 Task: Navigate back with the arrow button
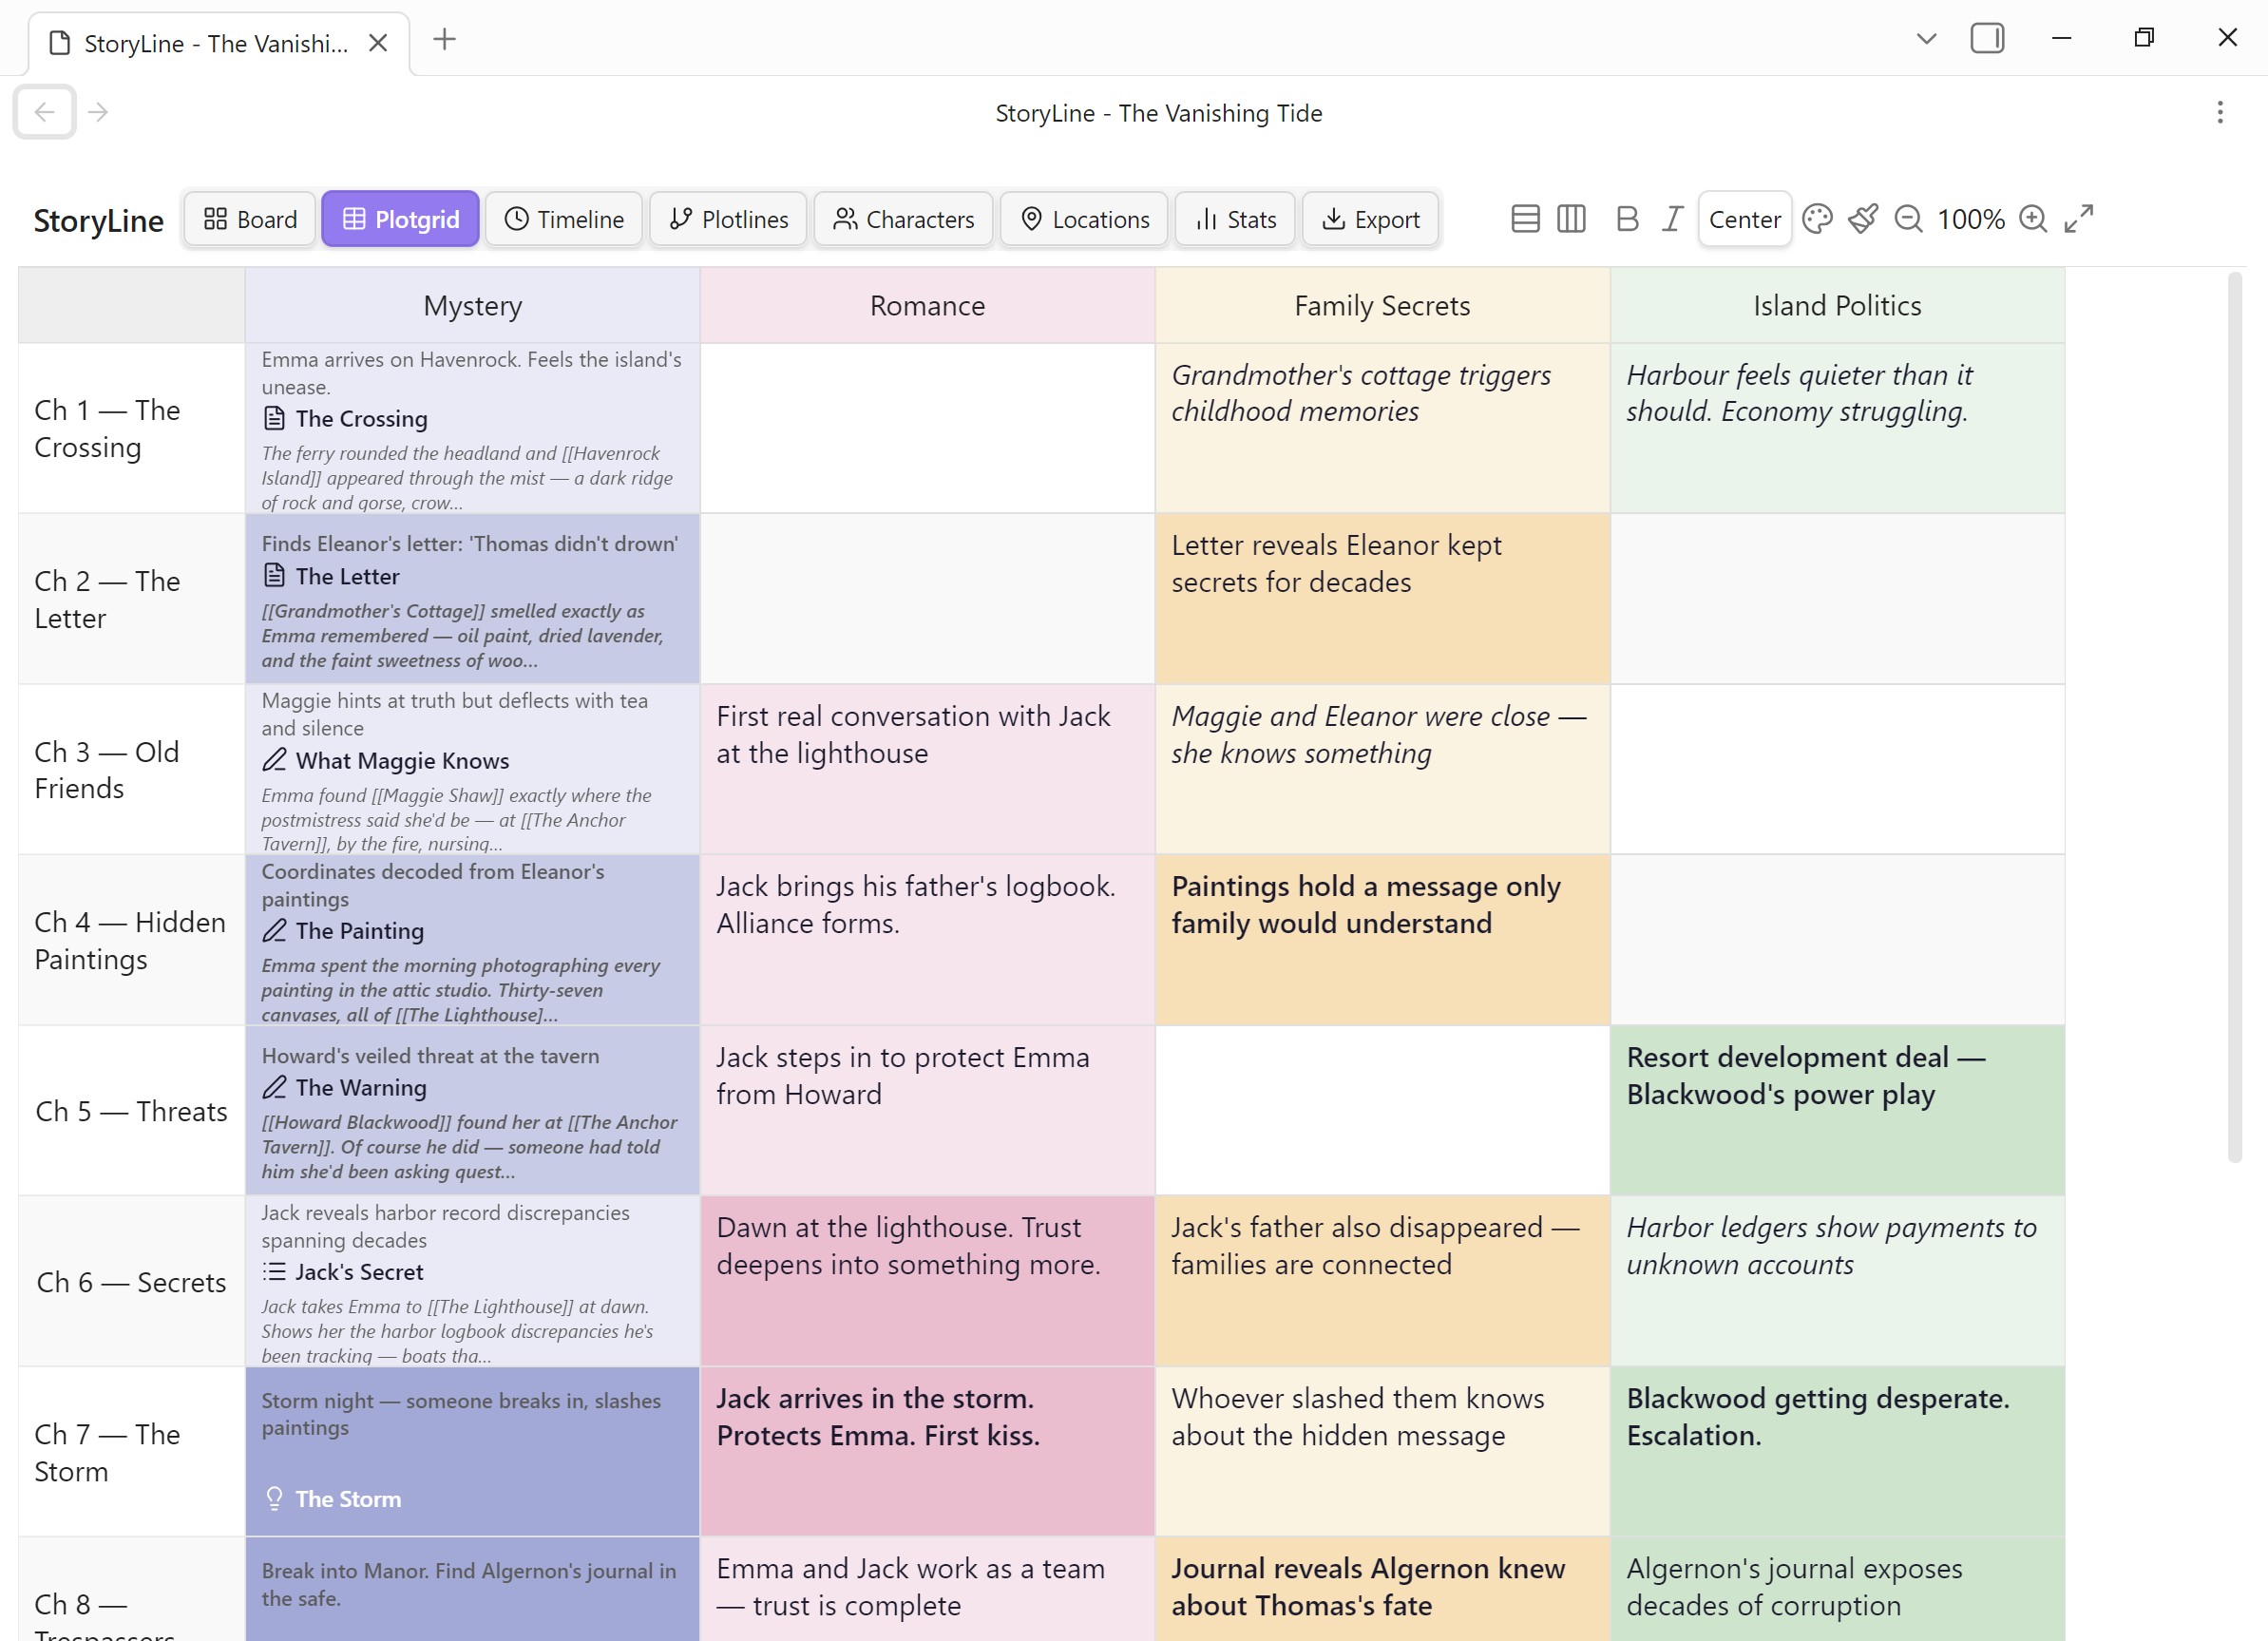44,112
